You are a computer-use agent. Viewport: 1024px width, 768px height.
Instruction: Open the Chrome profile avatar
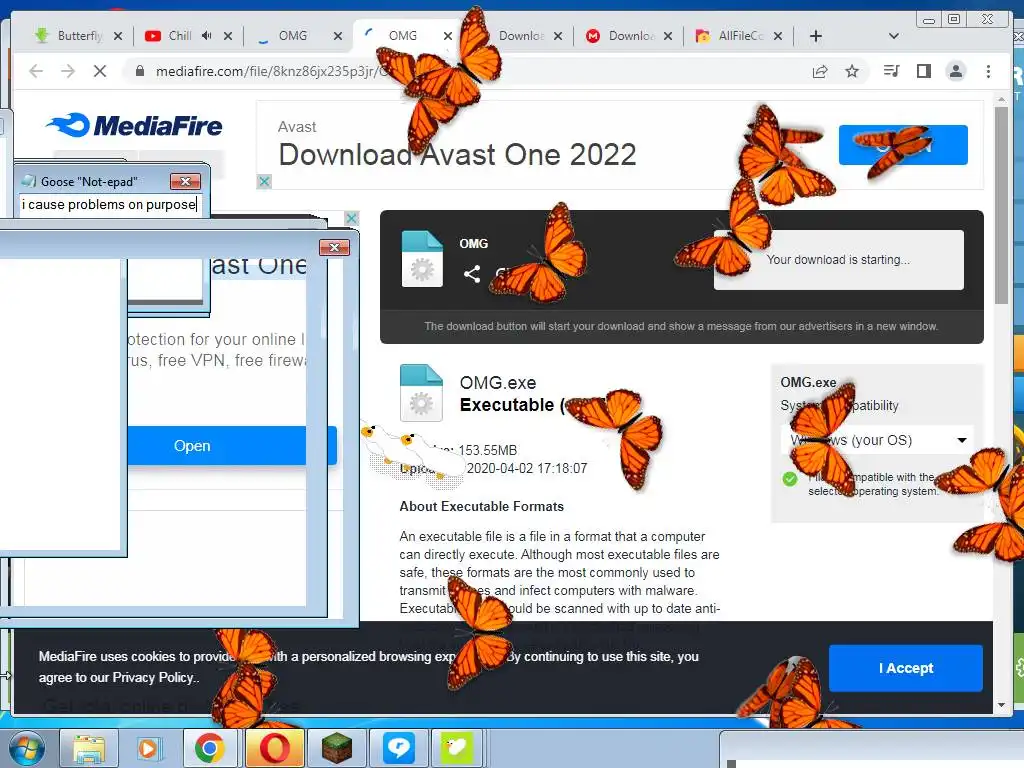pos(955,71)
